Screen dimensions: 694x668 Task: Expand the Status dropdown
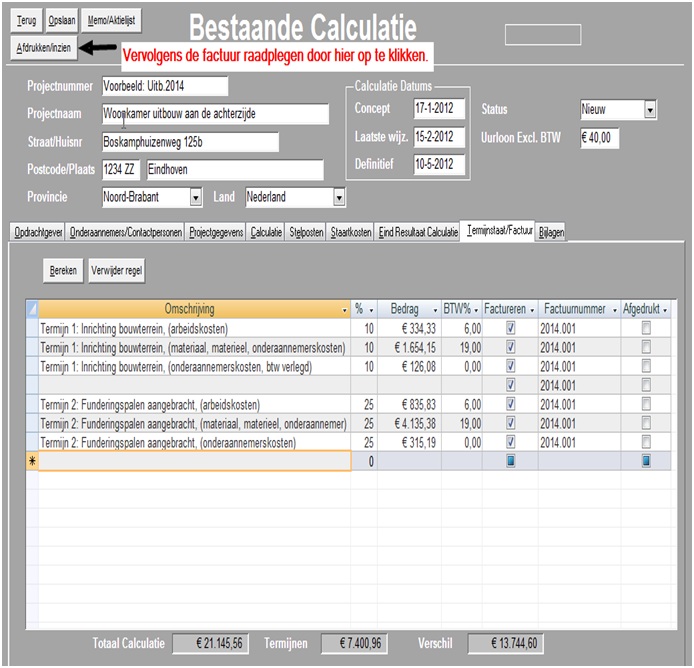click(650, 110)
